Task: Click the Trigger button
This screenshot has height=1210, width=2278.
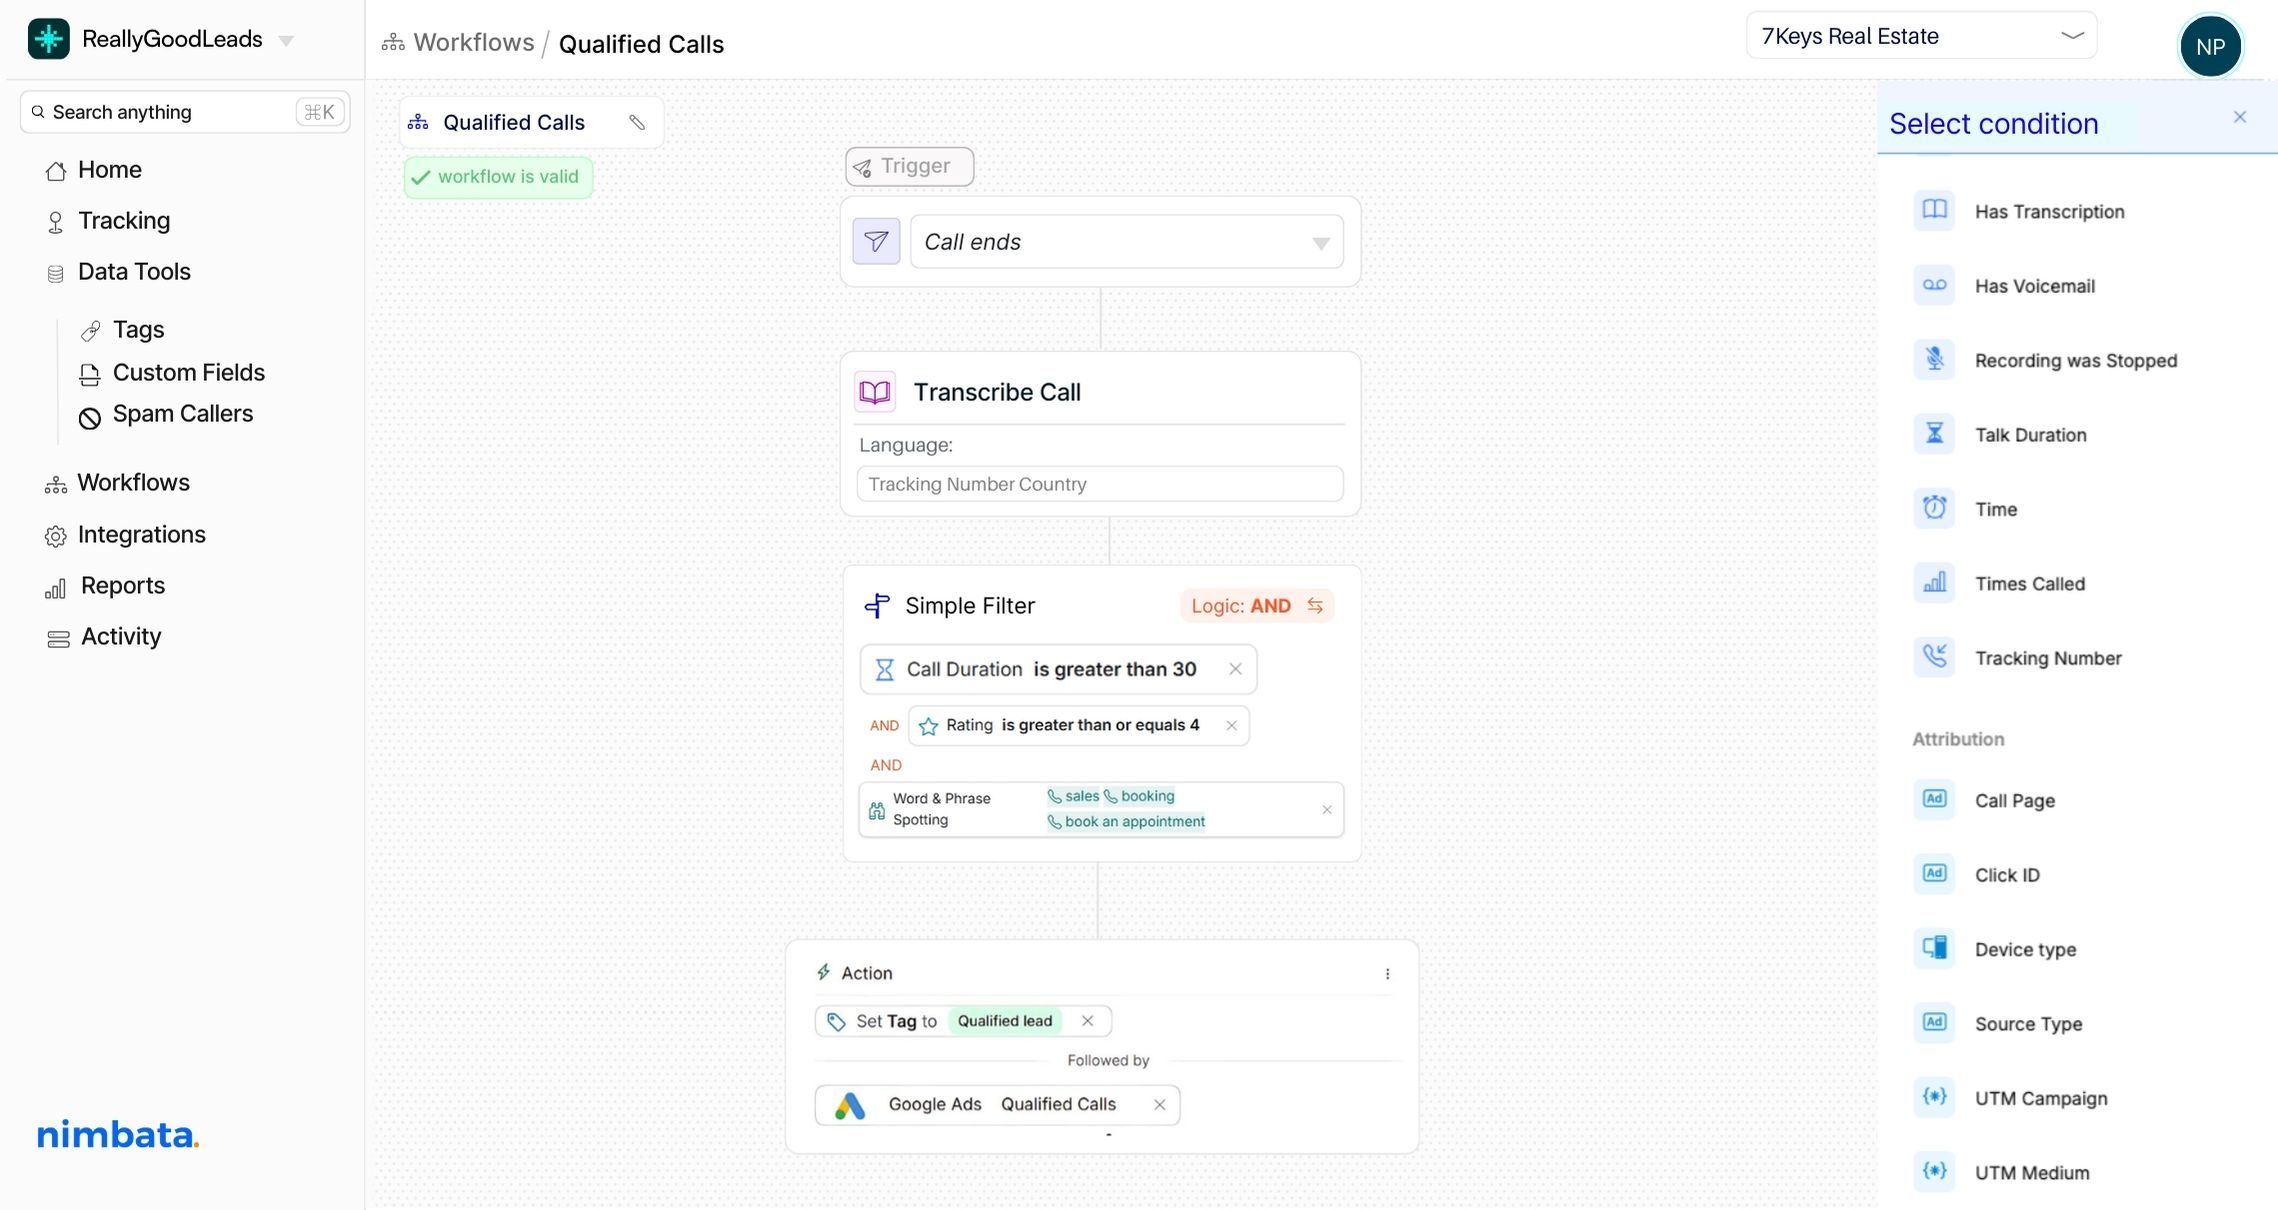Action: 908,166
